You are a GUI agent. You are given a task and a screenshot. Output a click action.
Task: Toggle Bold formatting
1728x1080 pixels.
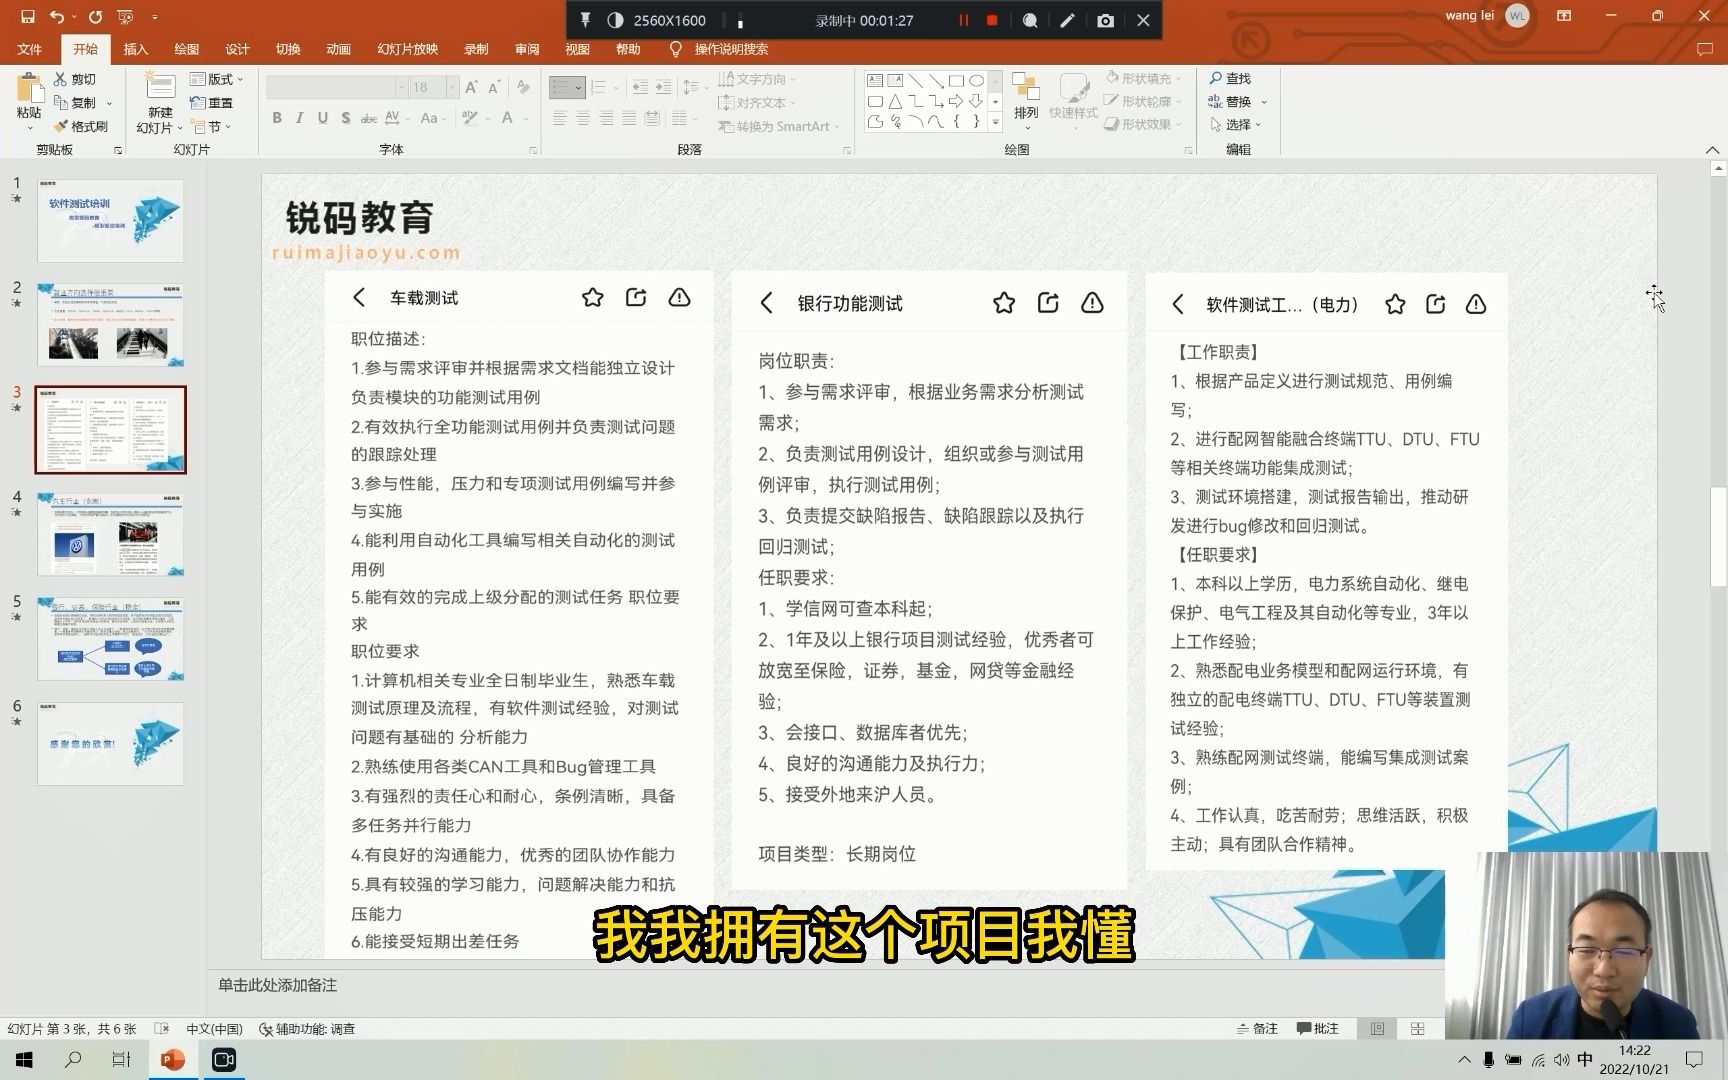(x=277, y=118)
